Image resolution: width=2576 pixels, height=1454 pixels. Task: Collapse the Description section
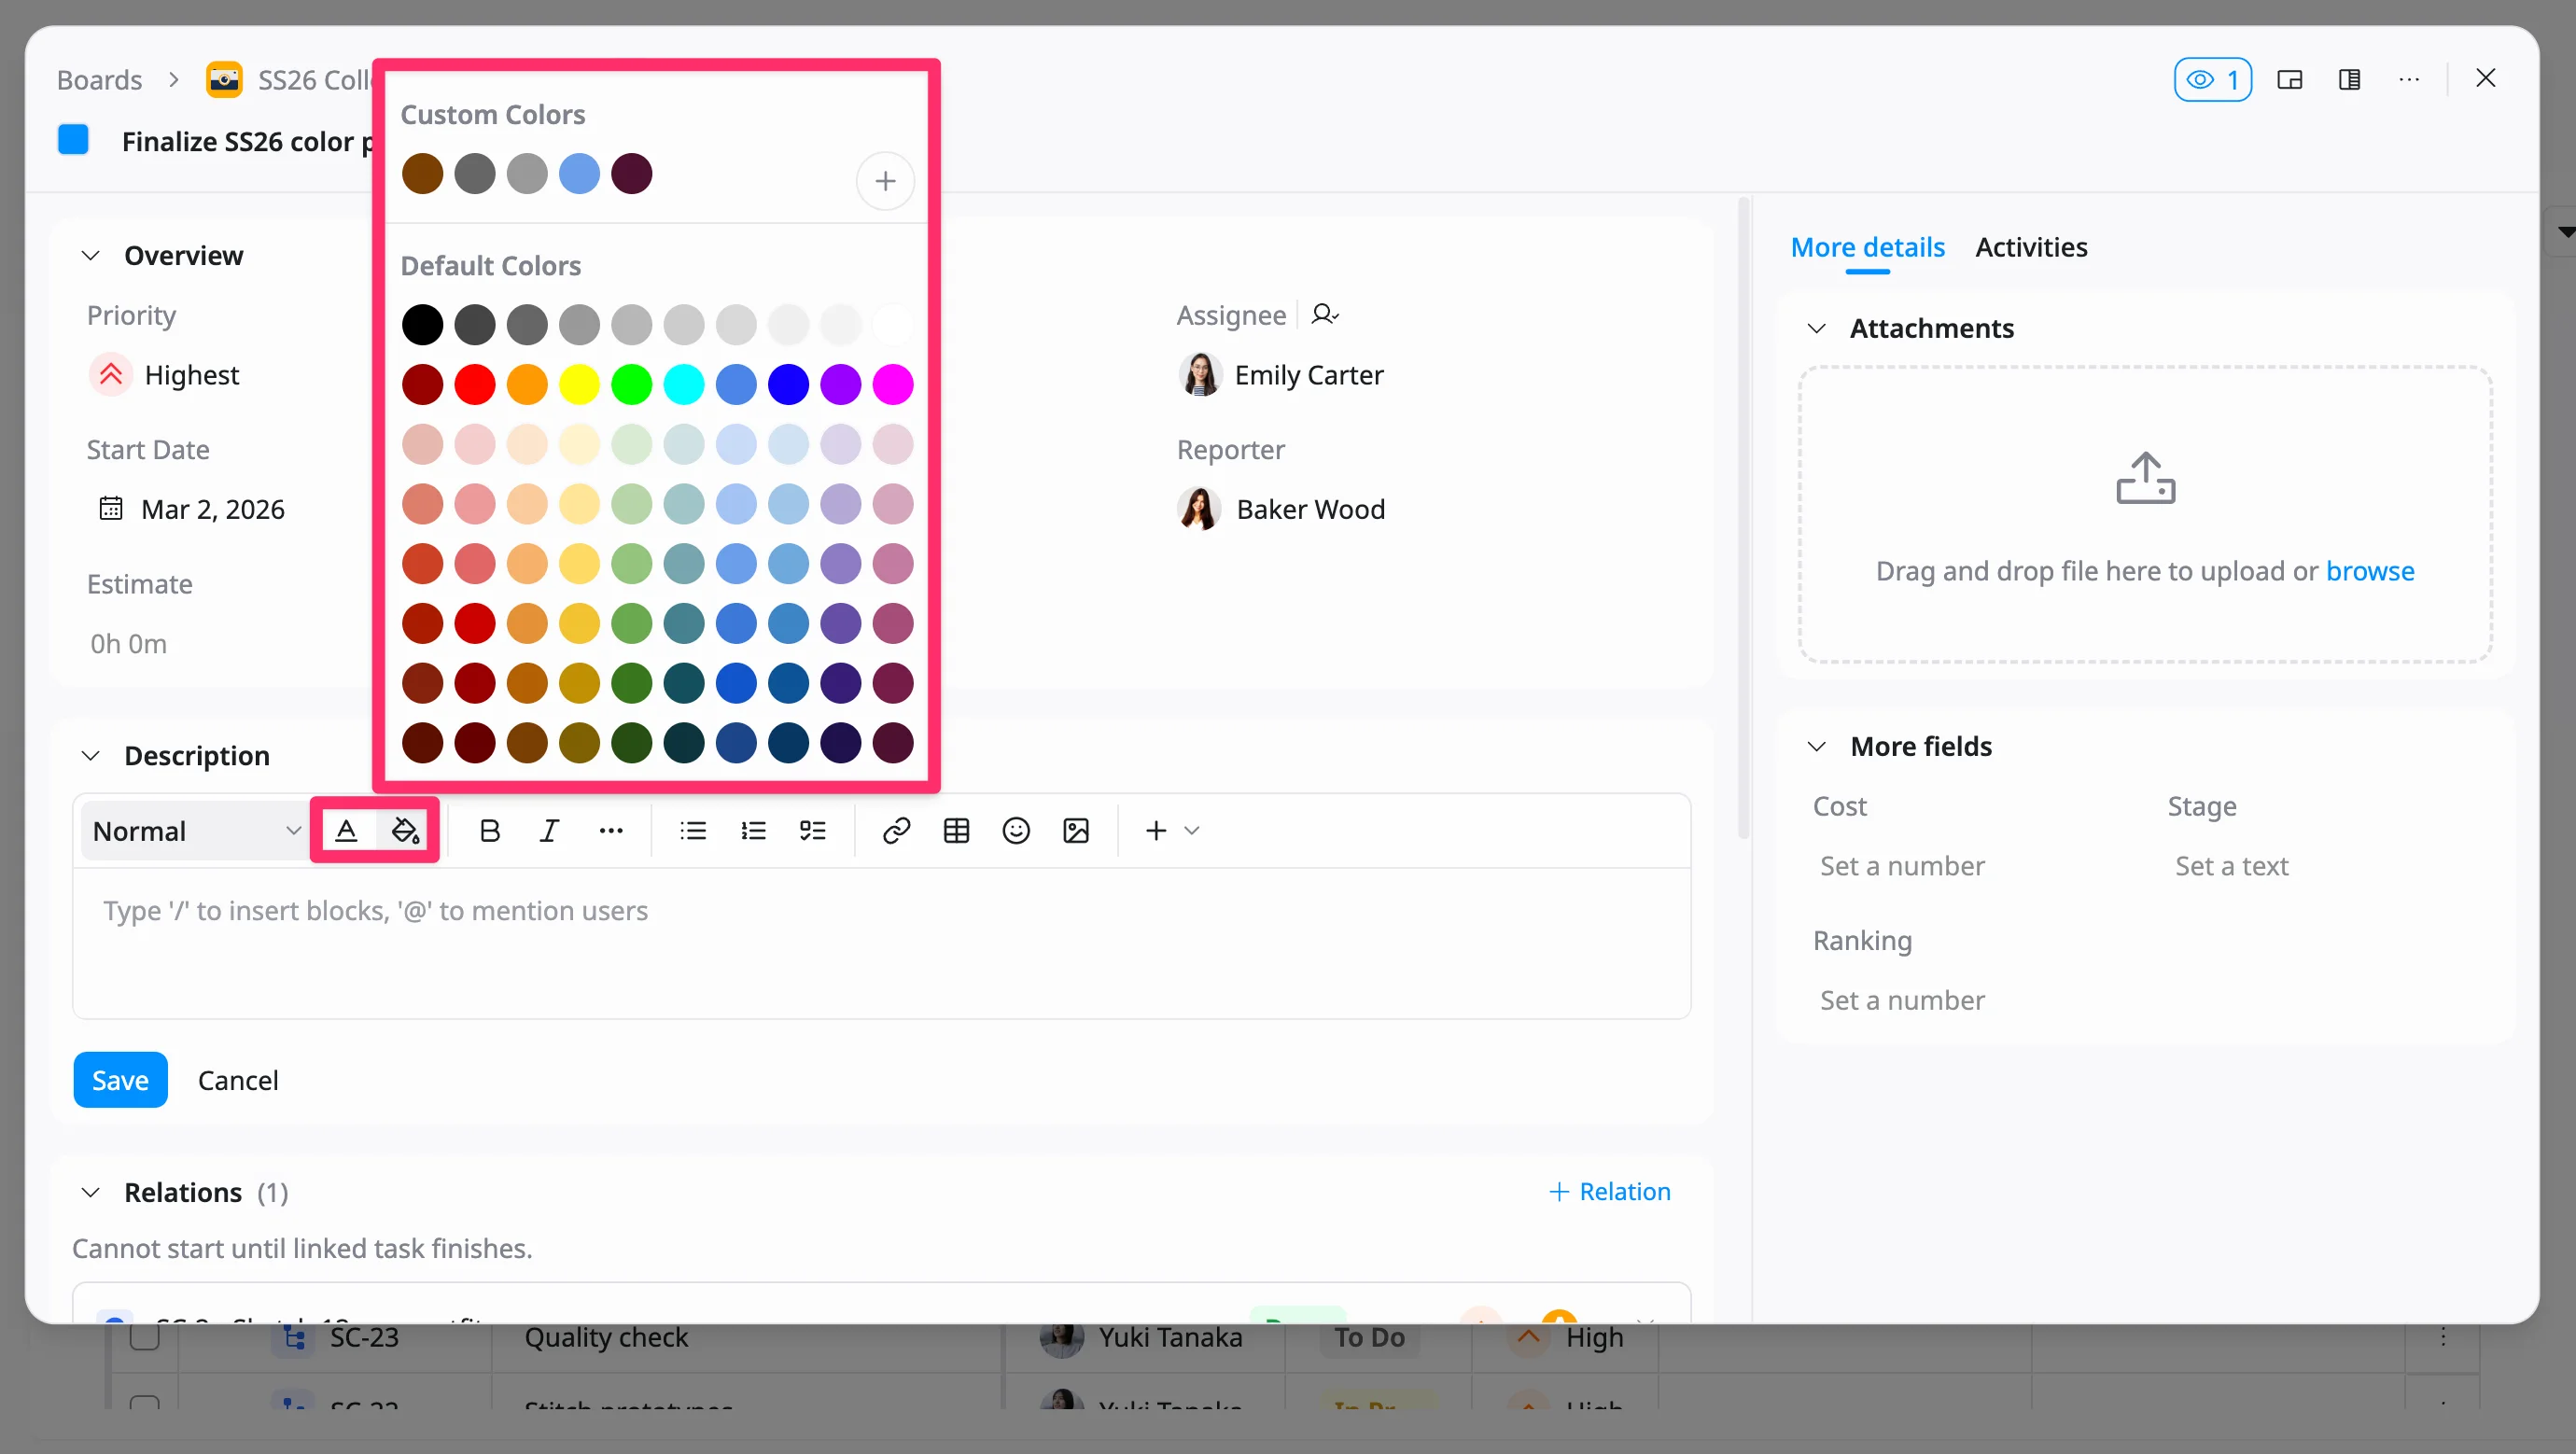(91, 755)
